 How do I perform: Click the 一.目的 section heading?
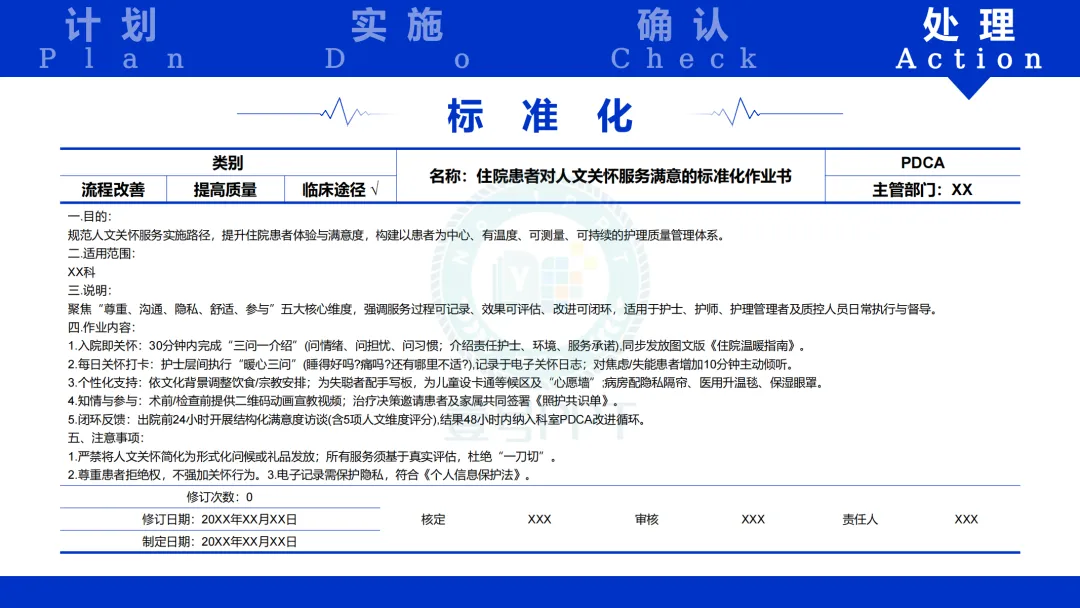[x=90, y=216]
